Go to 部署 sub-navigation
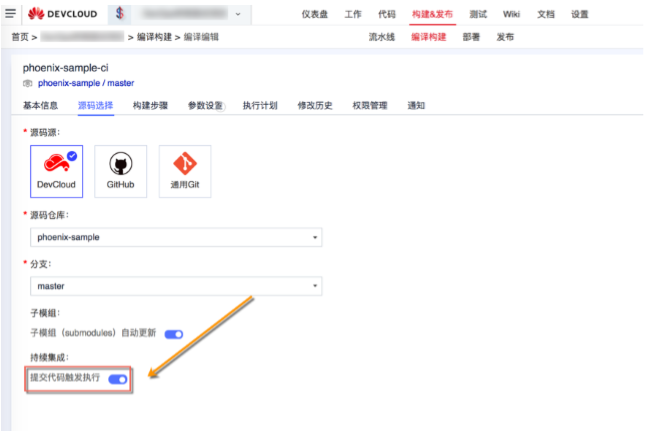654x431 pixels. click(x=471, y=37)
